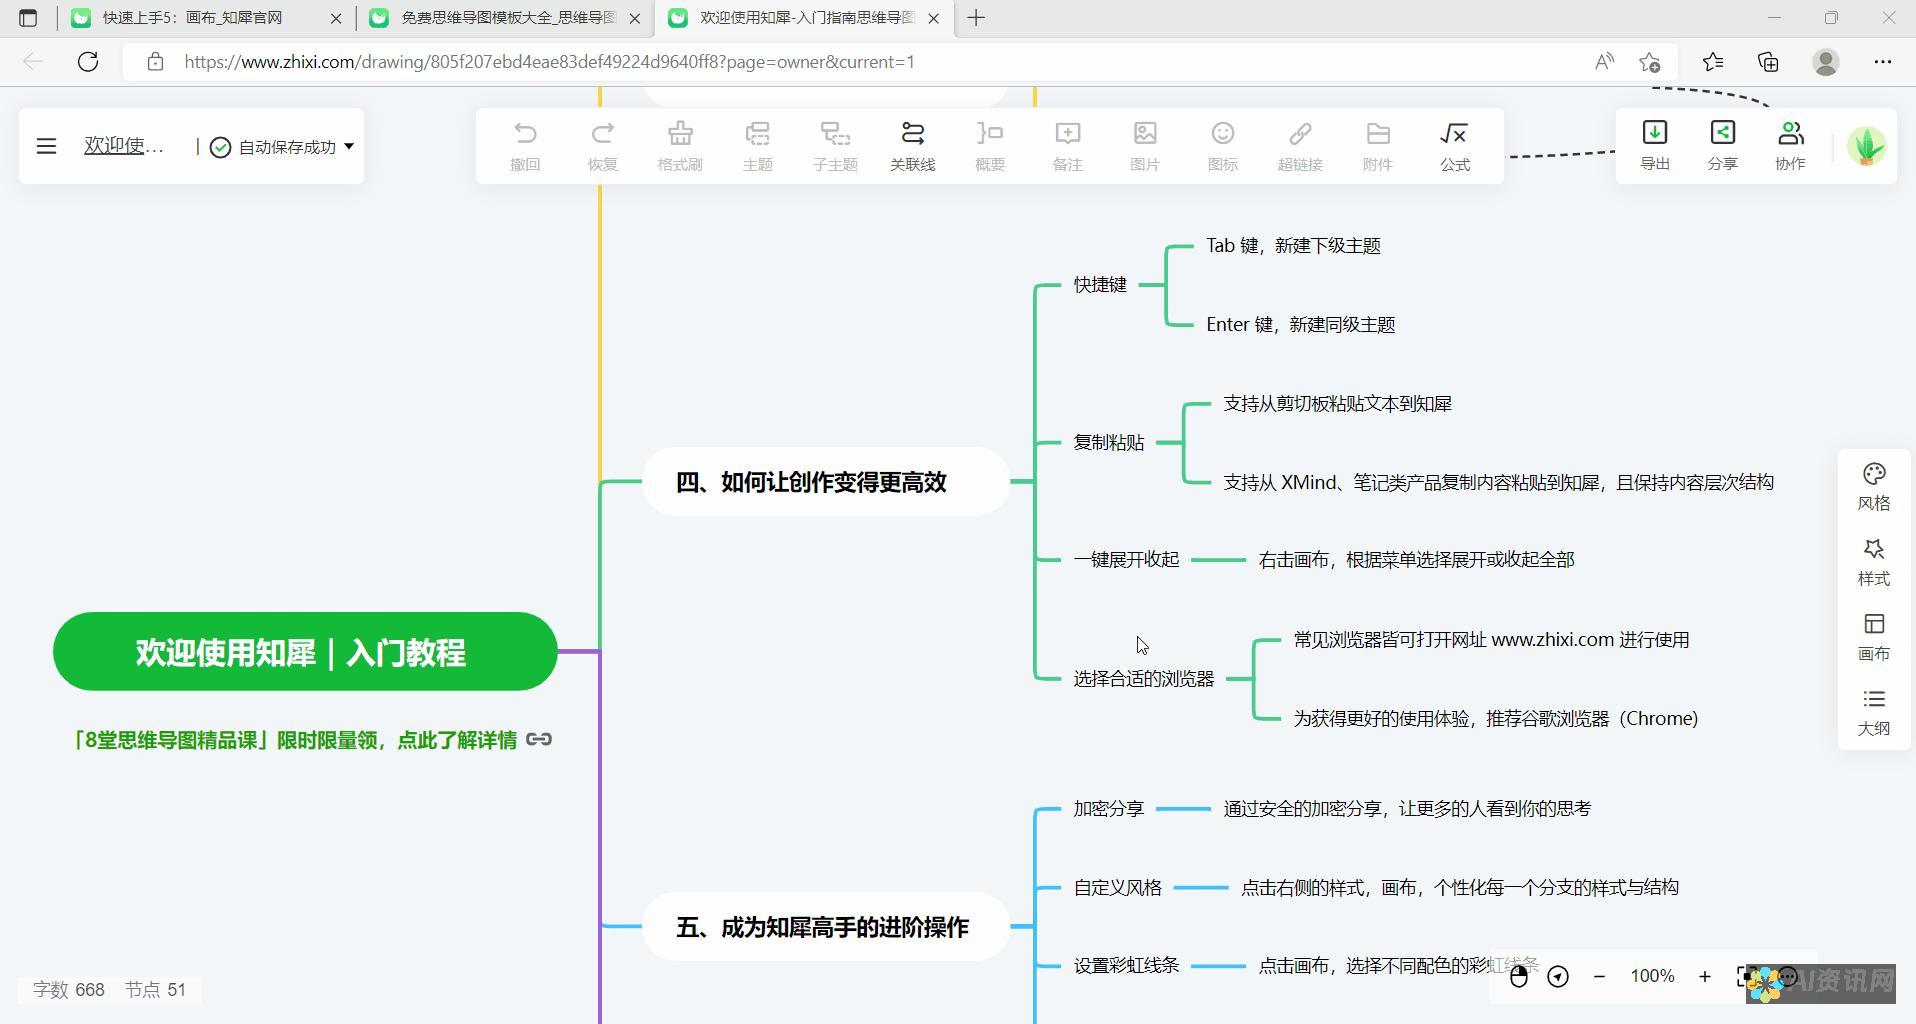The image size is (1916, 1024).
Task: Insert a 图片 image
Action: tap(1145, 146)
